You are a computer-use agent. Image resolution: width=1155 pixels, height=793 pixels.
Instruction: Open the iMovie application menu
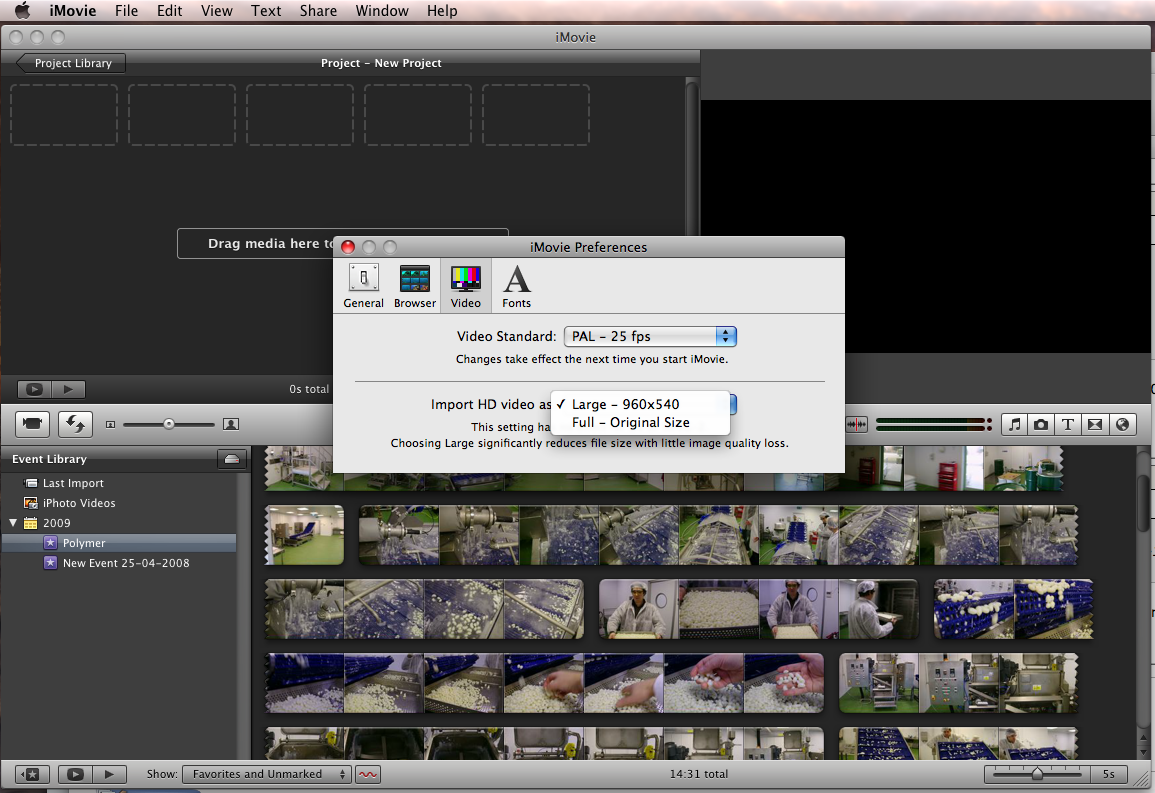[x=73, y=10]
